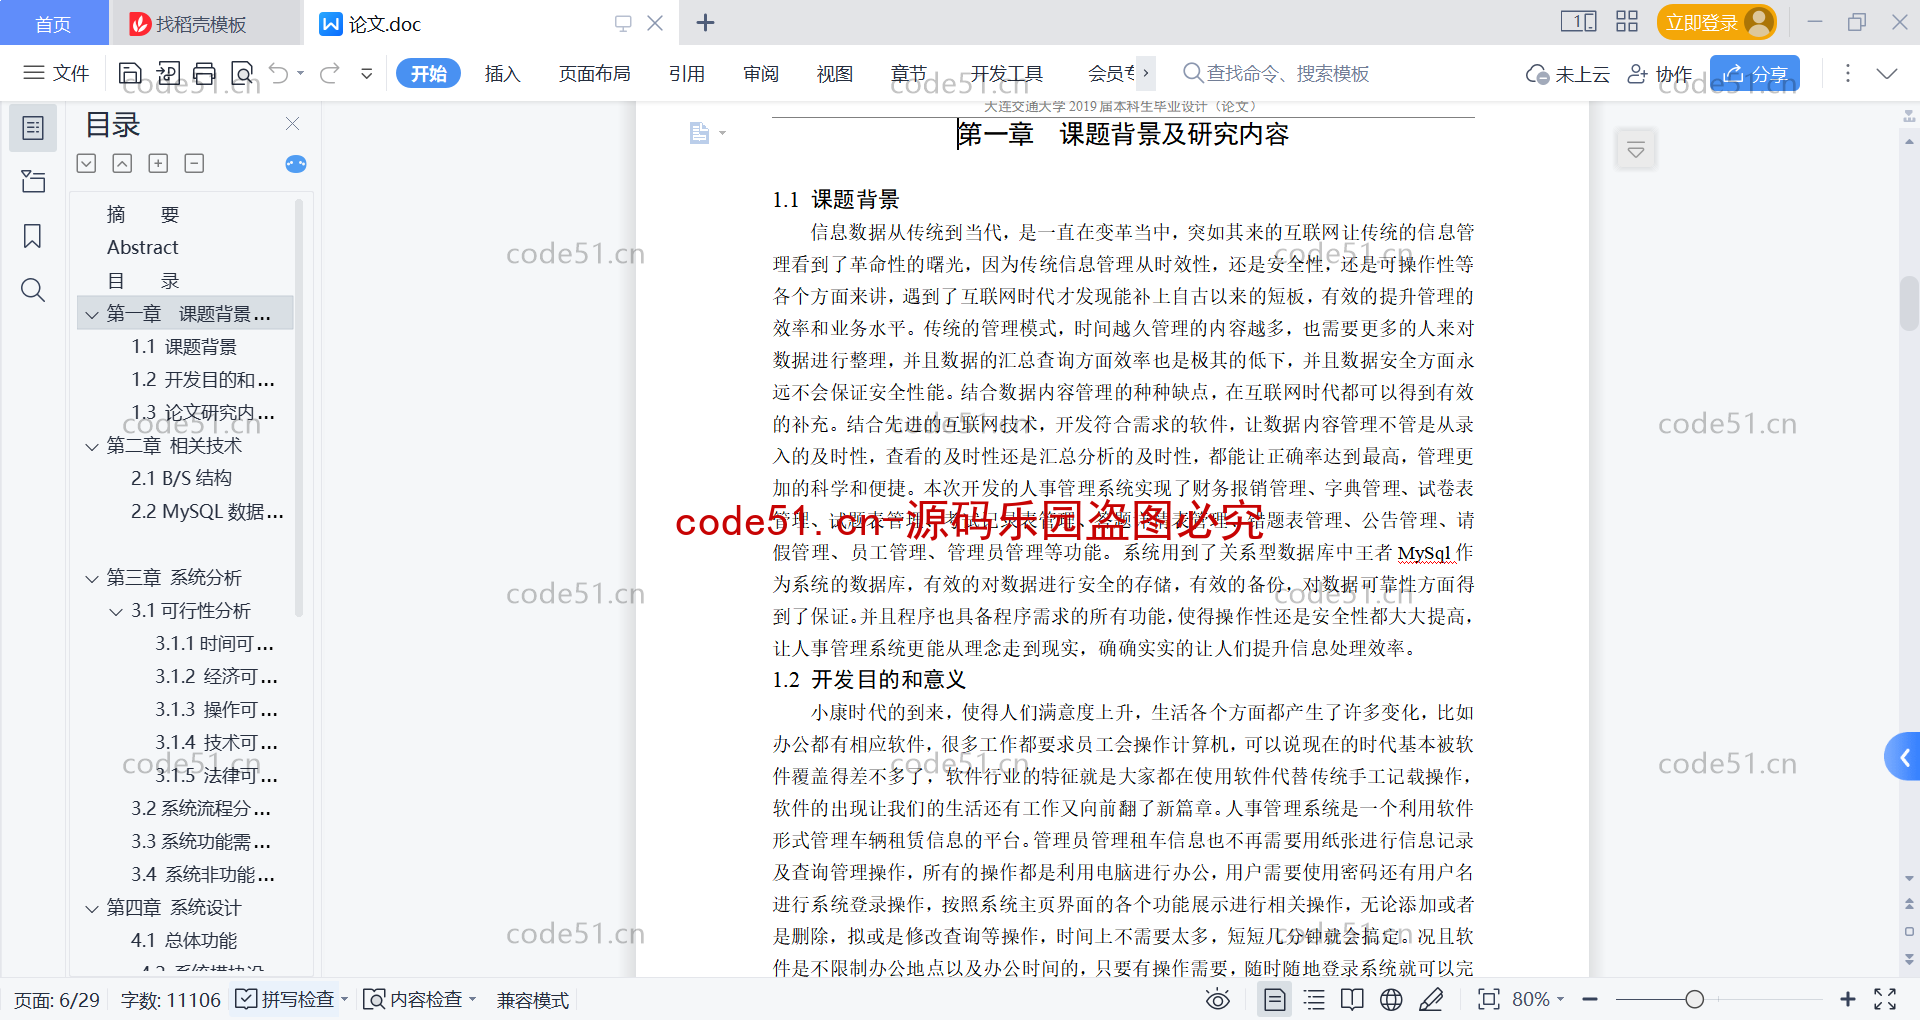Select the 审阅 ribbon tab

pos(761,73)
